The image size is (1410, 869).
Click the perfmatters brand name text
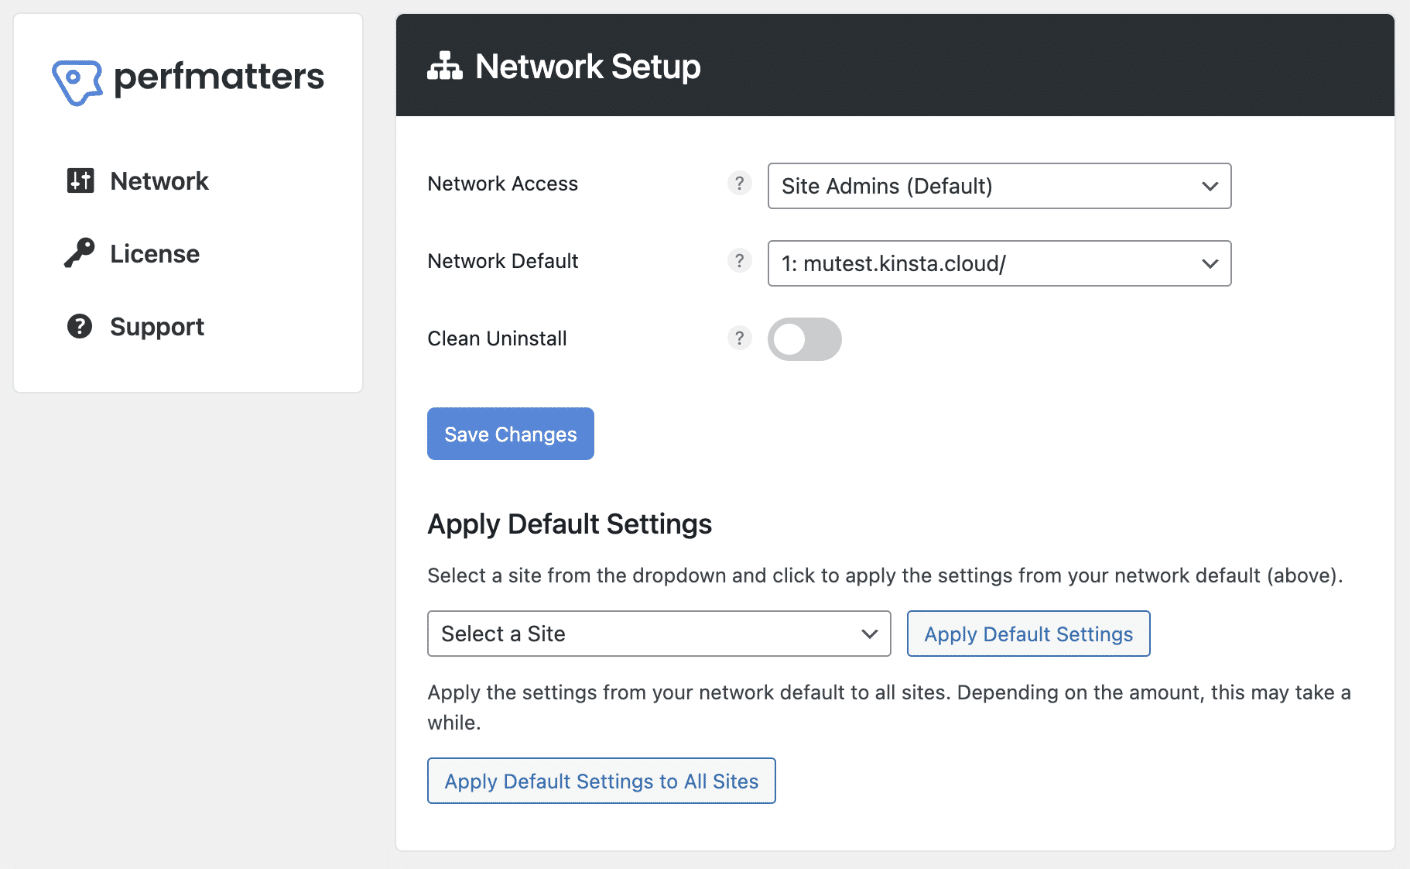pos(219,77)
